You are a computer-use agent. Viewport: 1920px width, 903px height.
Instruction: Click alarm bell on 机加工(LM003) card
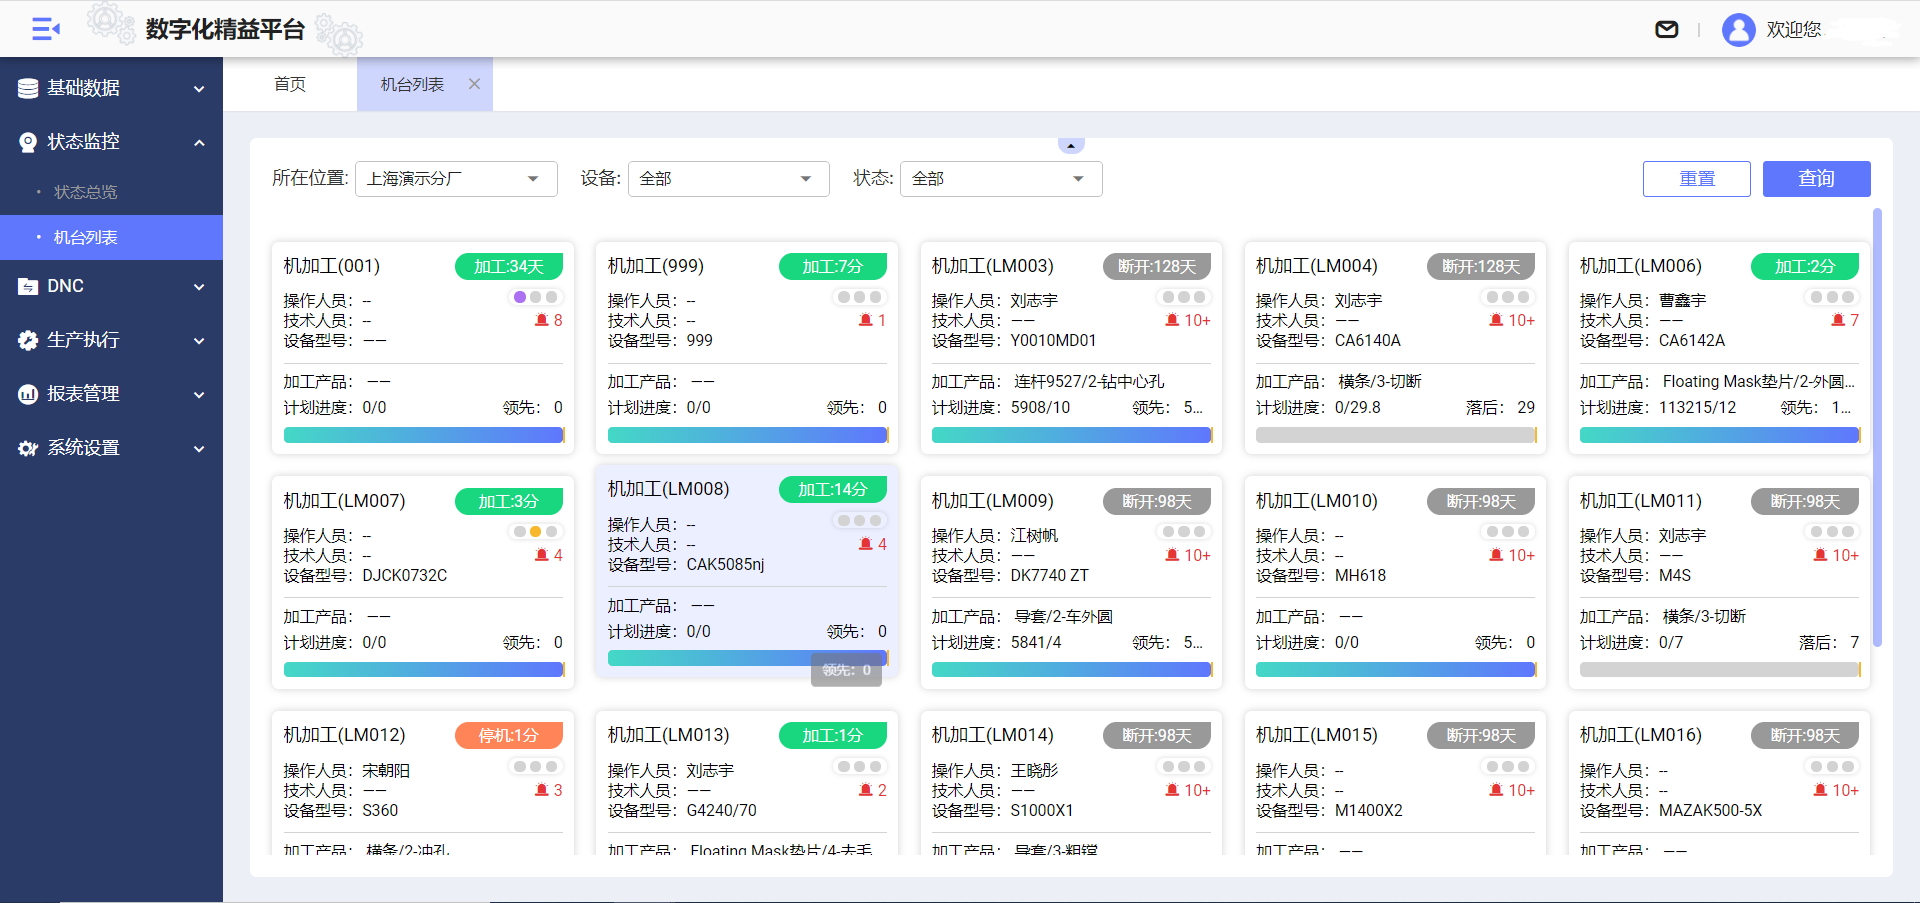1172,320
